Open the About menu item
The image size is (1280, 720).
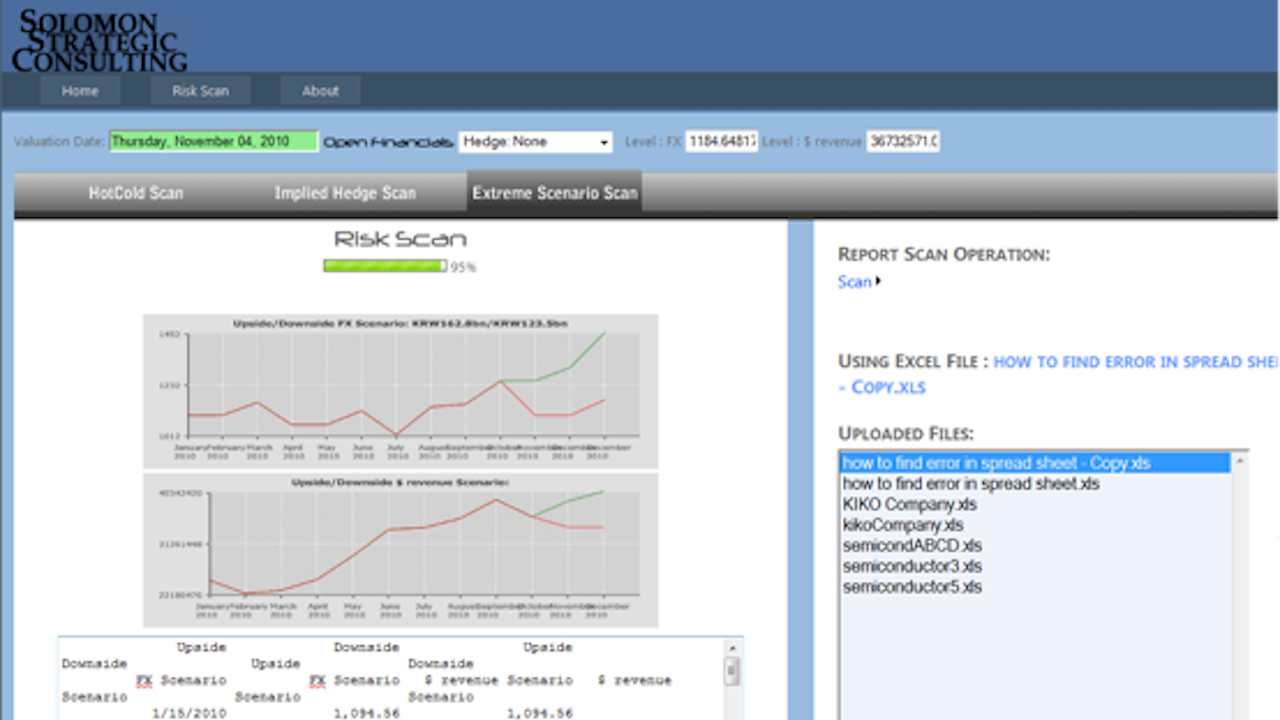(x=320, y=91)
